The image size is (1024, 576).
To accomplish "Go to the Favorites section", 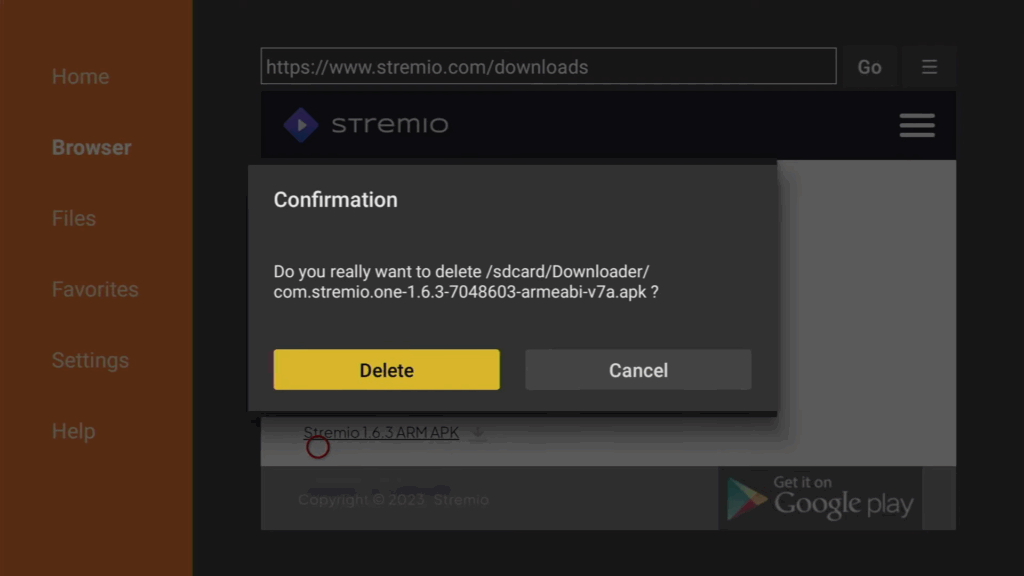I will coord(95,289).
